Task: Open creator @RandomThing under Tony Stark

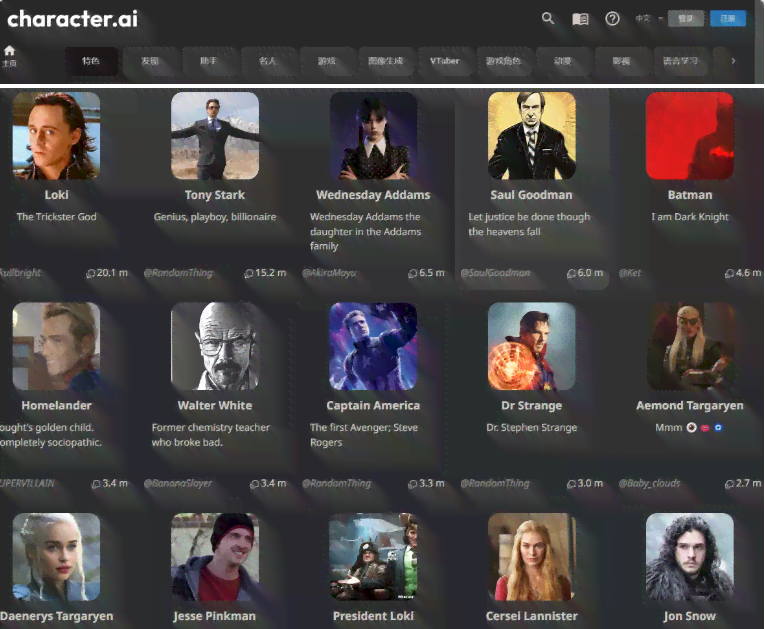Action: click(178, 273)
